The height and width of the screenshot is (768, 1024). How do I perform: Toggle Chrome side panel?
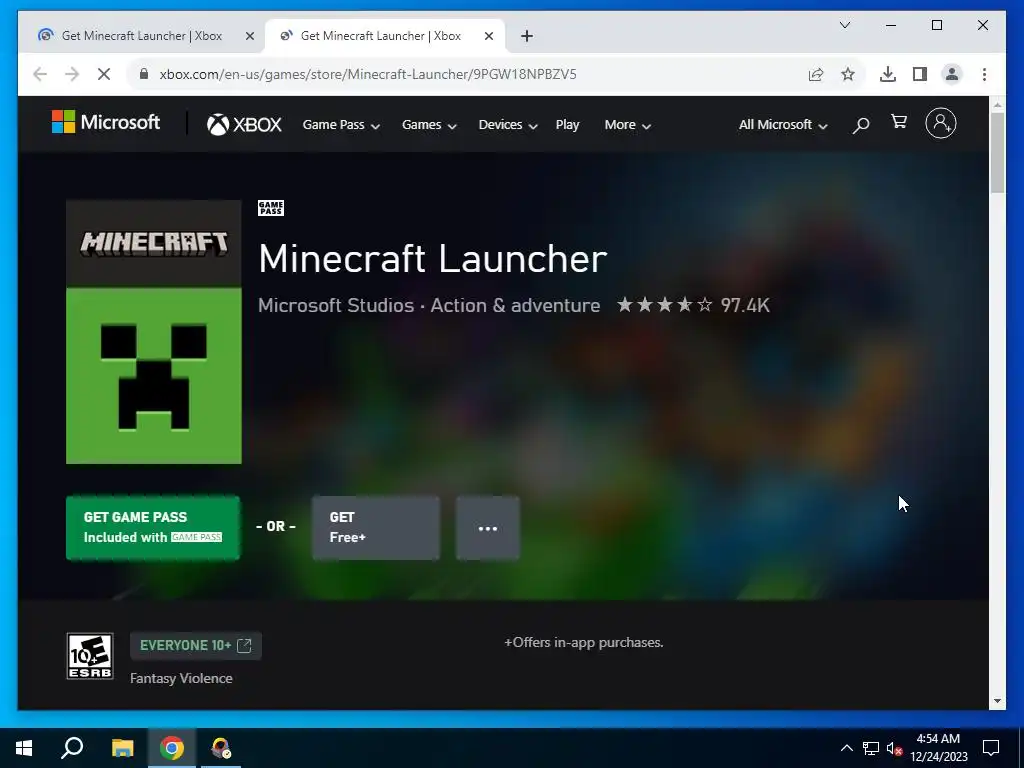tap(920, 74)
